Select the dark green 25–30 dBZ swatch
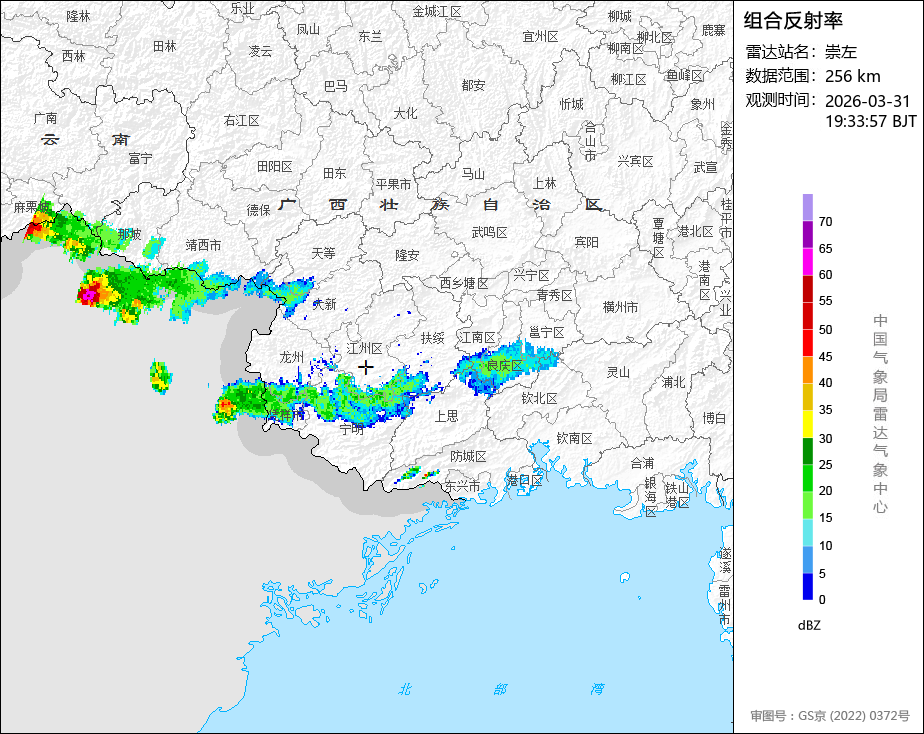Viewport: 924px width, 734px height. [807, 451]
